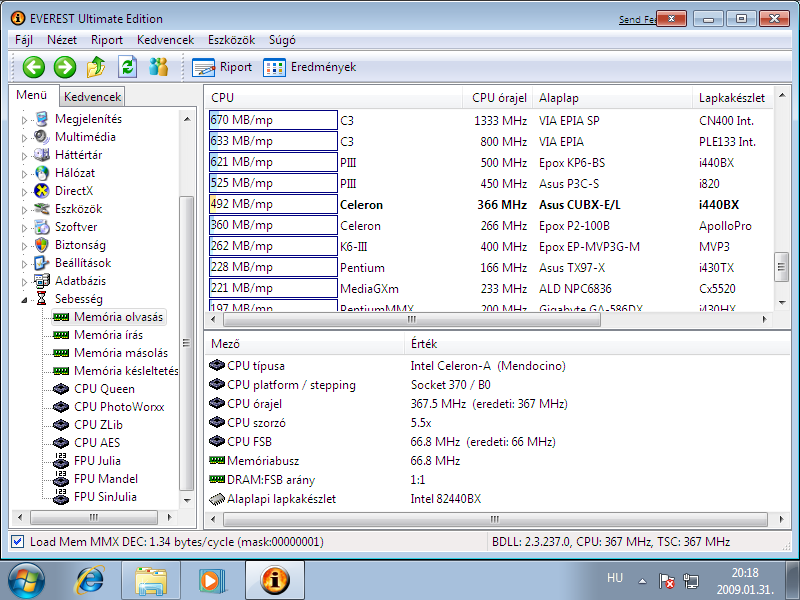Screen dimensions: 800x600
Task: Switch to the Menü sidebar tab
Action: coord(32,95)
